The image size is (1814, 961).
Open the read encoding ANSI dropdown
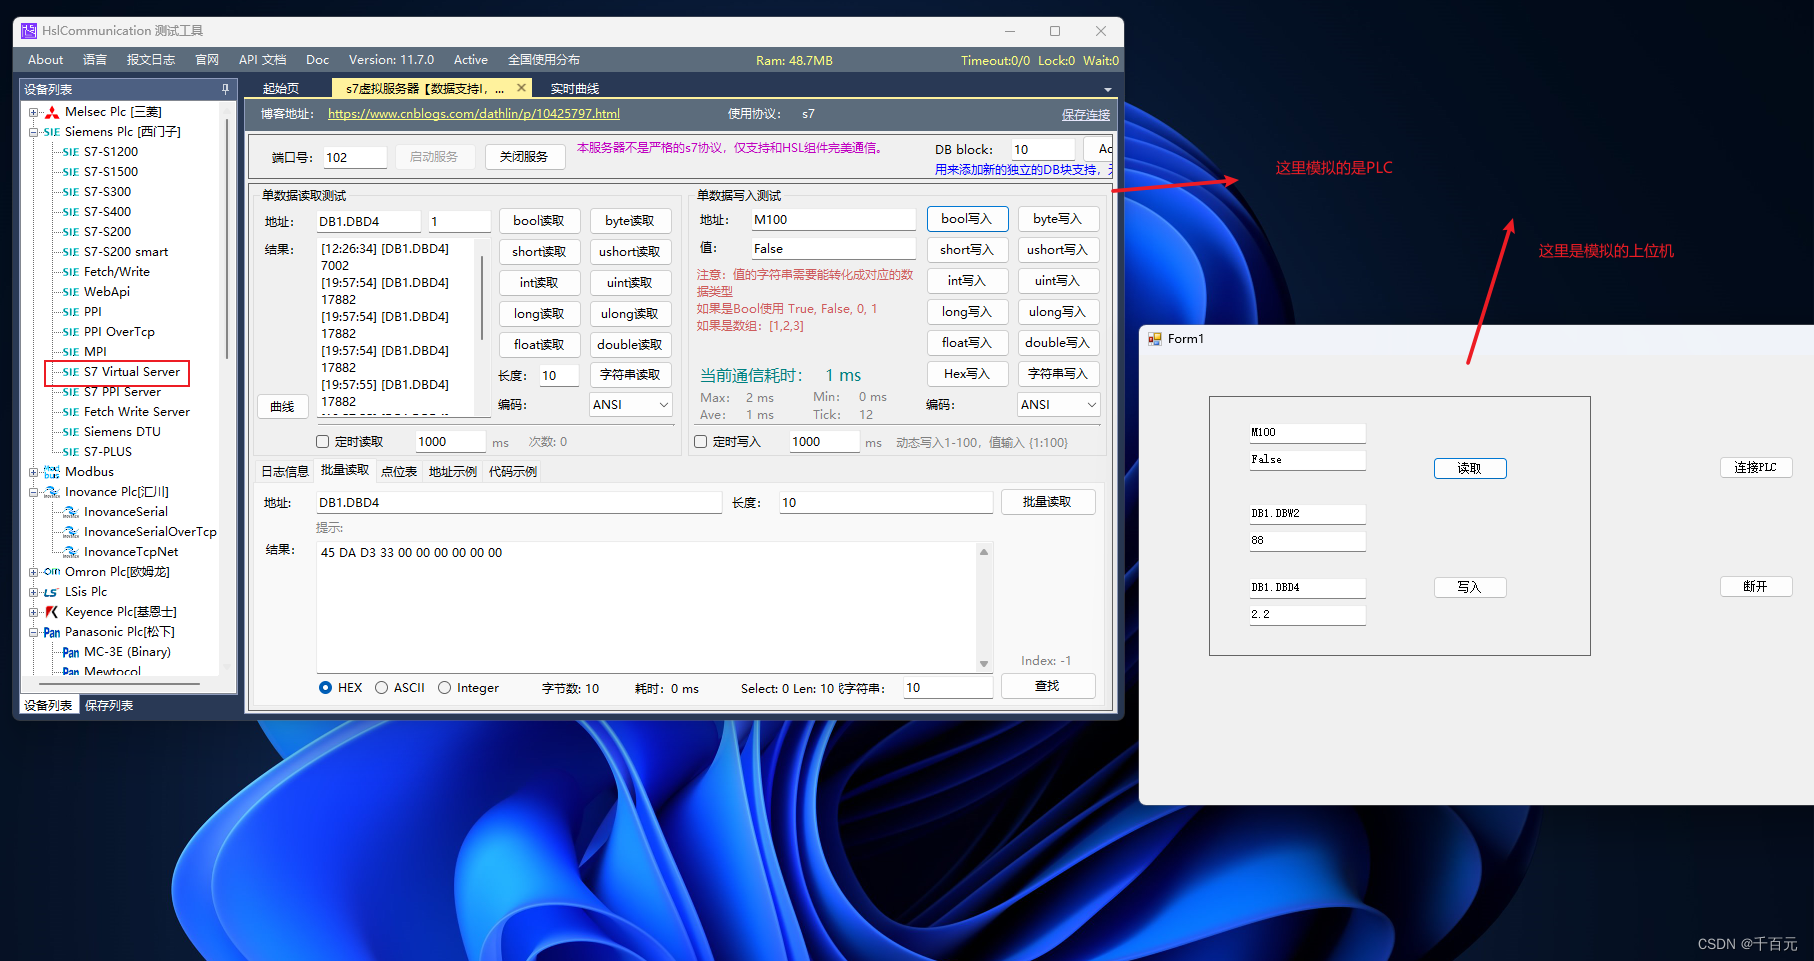pos(664,405)
